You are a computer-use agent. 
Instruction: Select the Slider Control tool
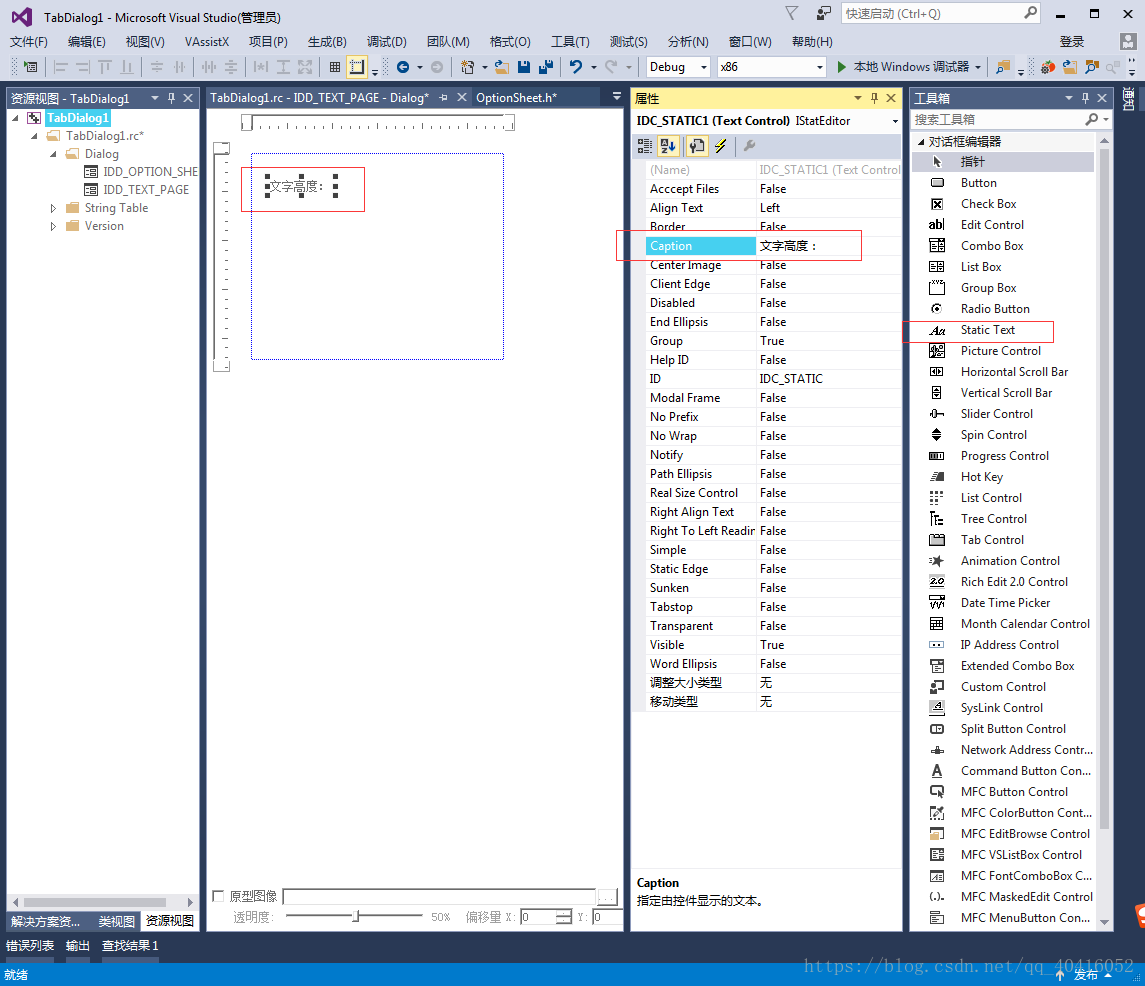pyautogui.click(x=997, y=414)
